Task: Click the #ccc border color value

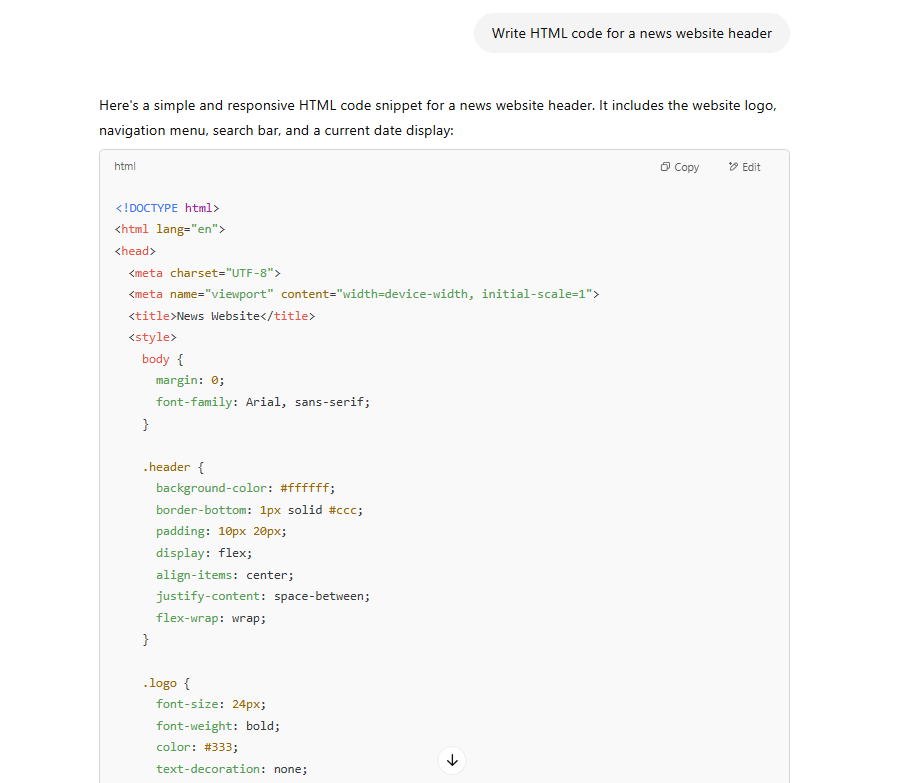Action: coord(345,510)
